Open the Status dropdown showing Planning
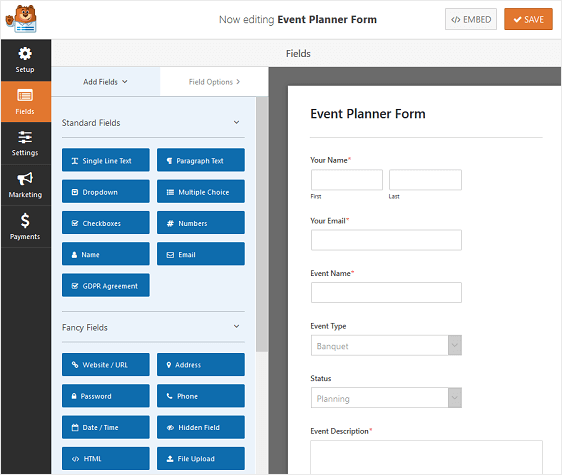 click(x=386, y=398)
